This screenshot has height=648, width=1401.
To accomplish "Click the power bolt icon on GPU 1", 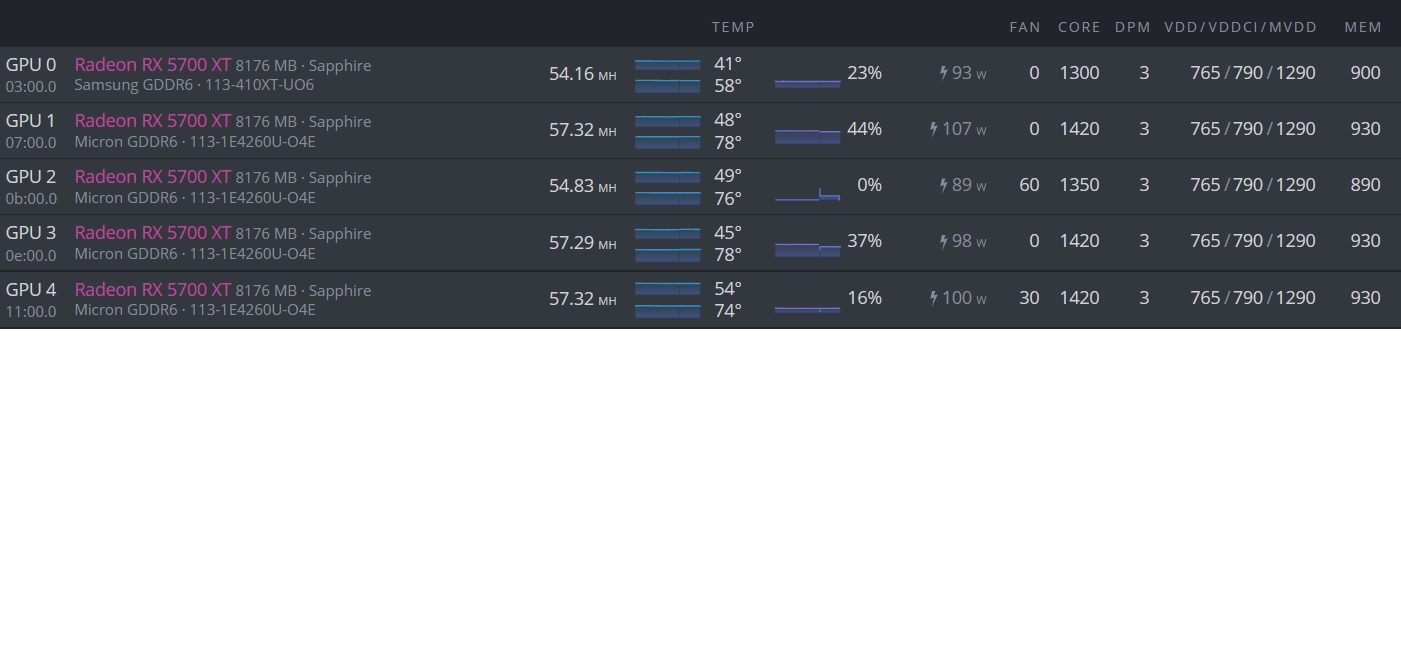I will pos(934,129).
